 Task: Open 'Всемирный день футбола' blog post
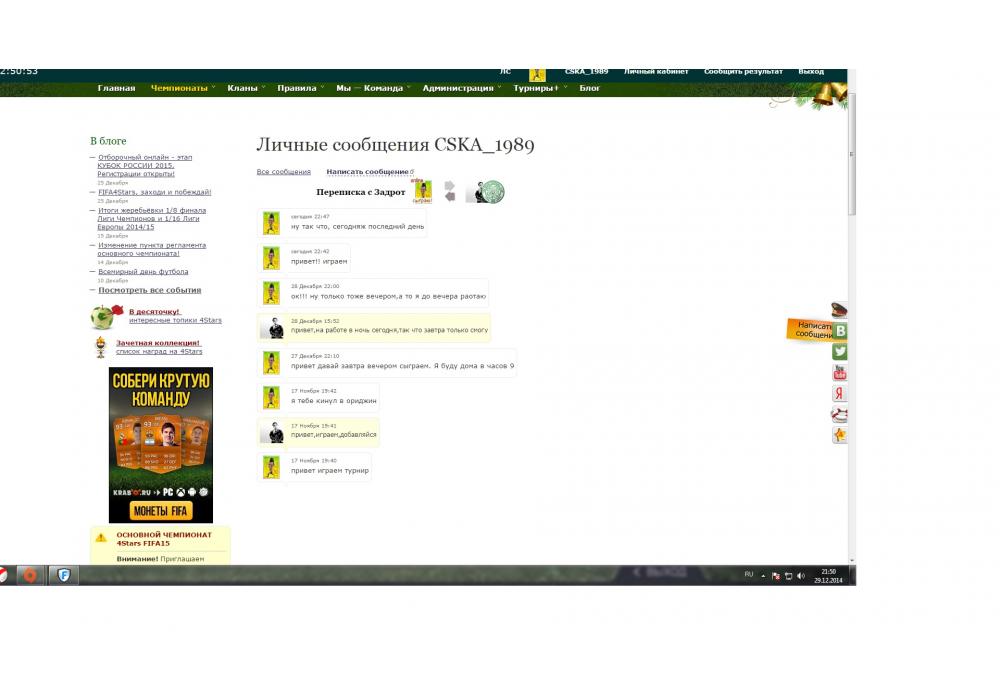143,272
